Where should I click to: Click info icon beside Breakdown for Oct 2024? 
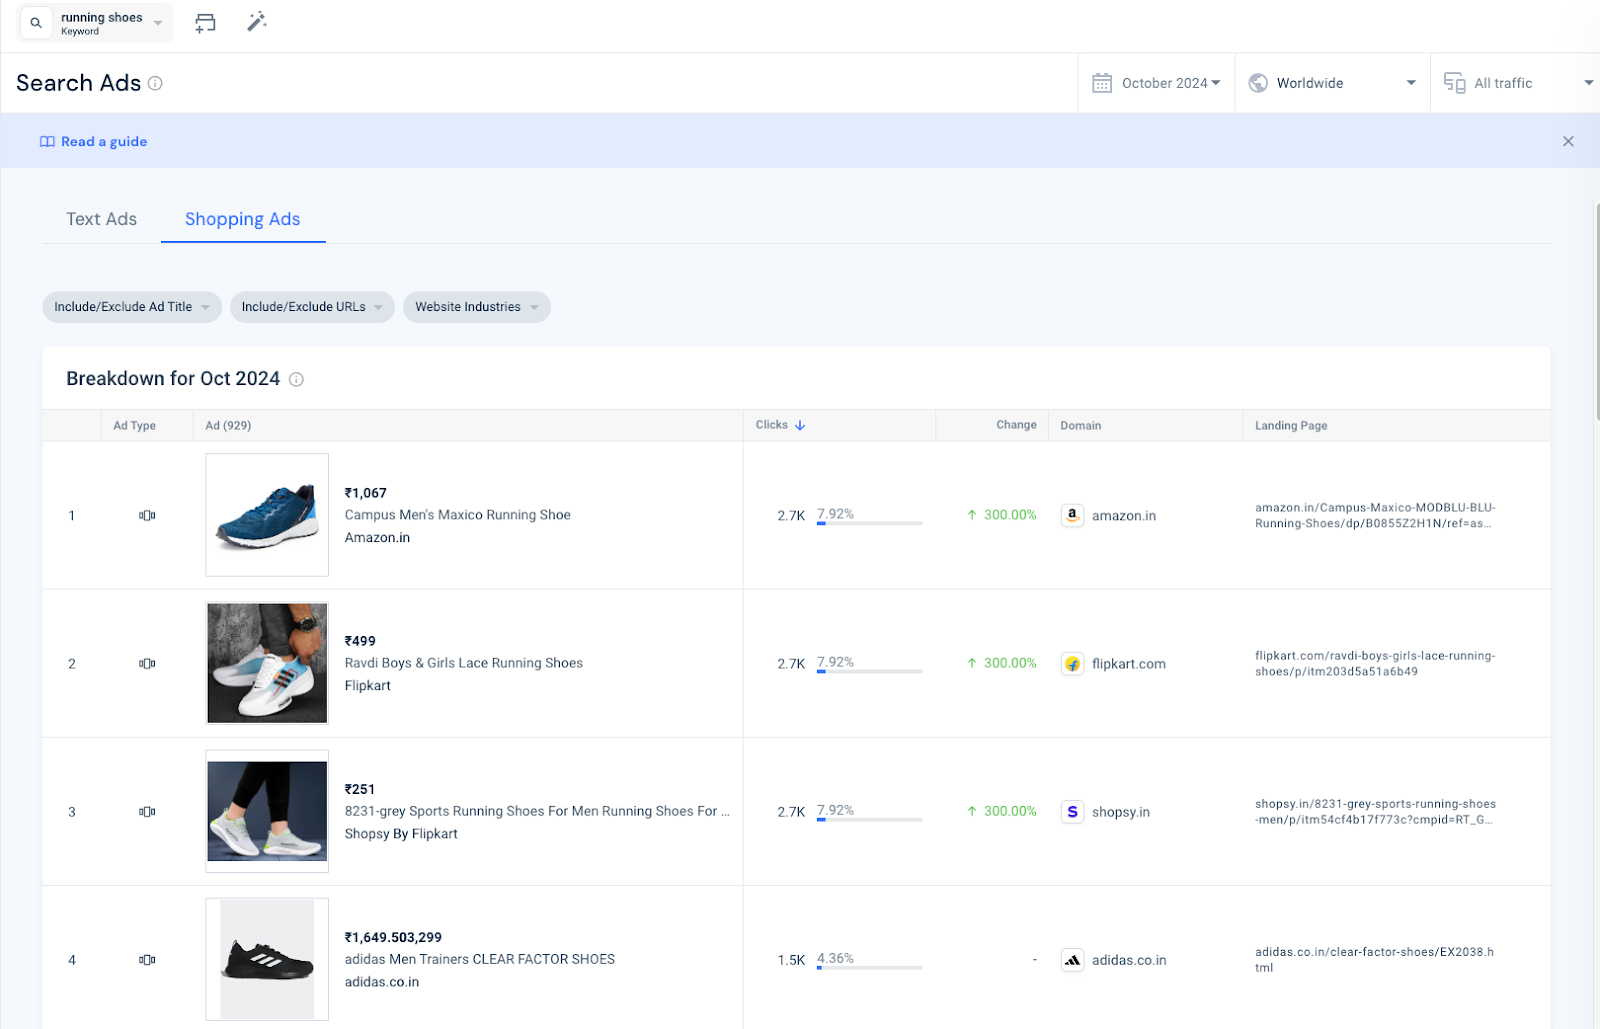pos(296,379)
